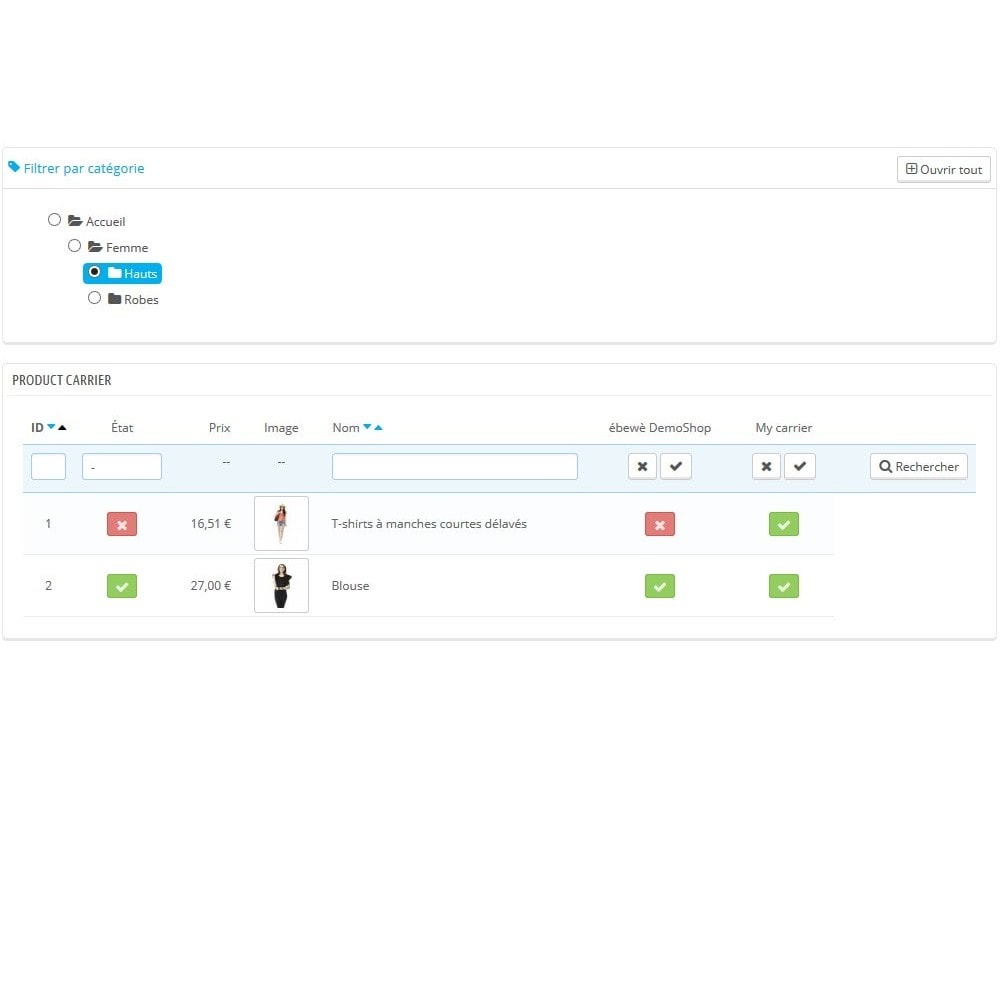Open the T-shirts product thumbnail

point(281,524)
